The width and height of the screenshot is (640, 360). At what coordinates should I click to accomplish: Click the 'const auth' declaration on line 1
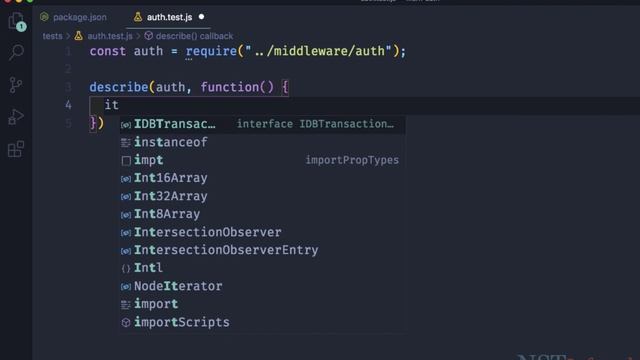(126, 51)
